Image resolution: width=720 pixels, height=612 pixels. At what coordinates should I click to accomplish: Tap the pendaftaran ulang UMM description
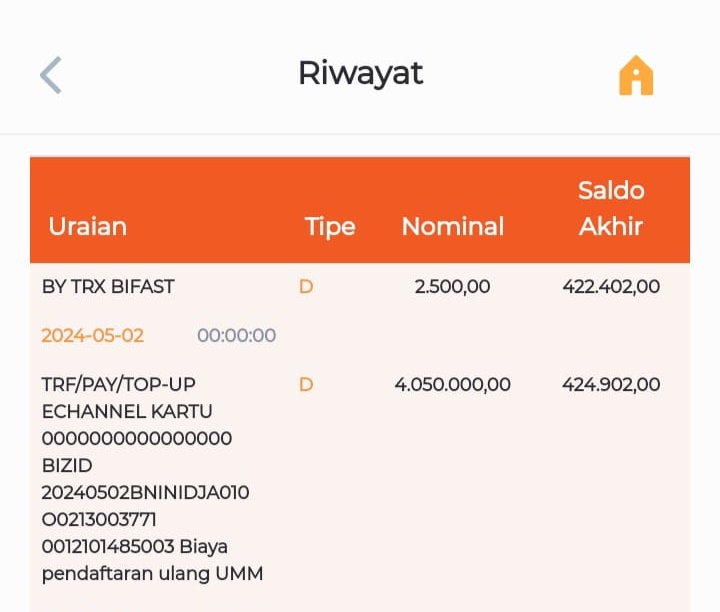click(x=152, y=574)
